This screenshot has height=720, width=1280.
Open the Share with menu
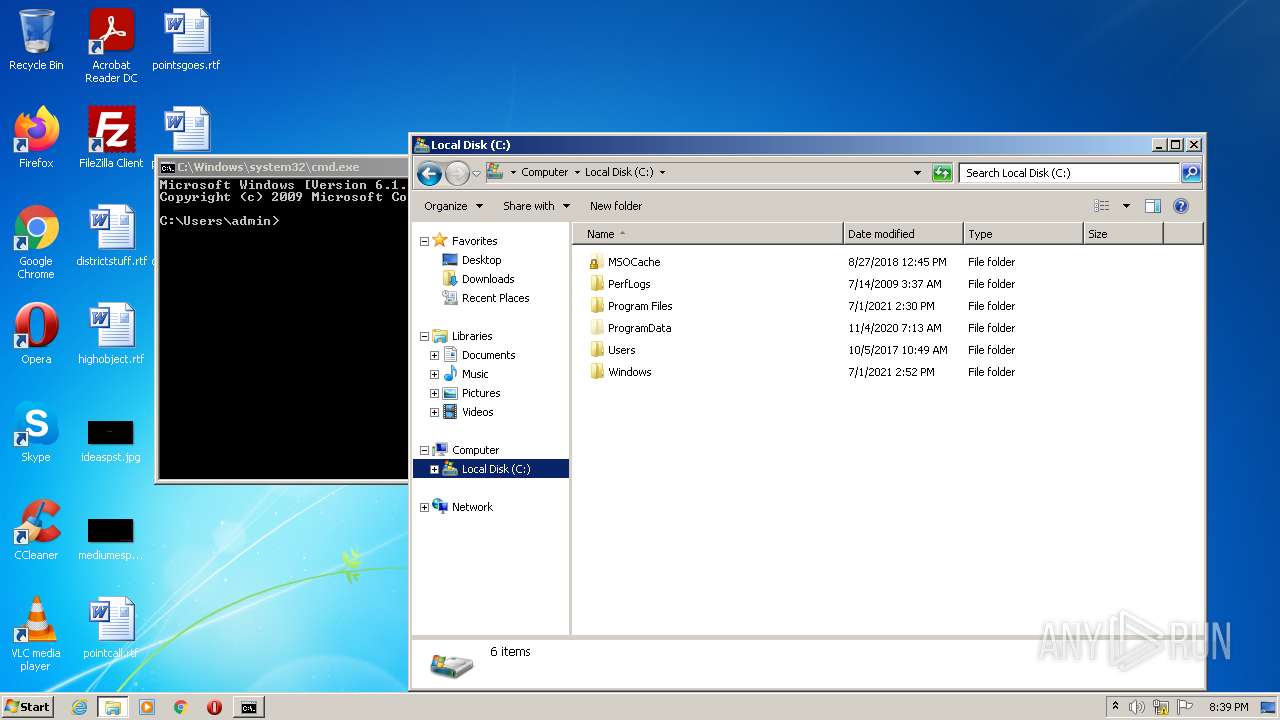[536, 206]
